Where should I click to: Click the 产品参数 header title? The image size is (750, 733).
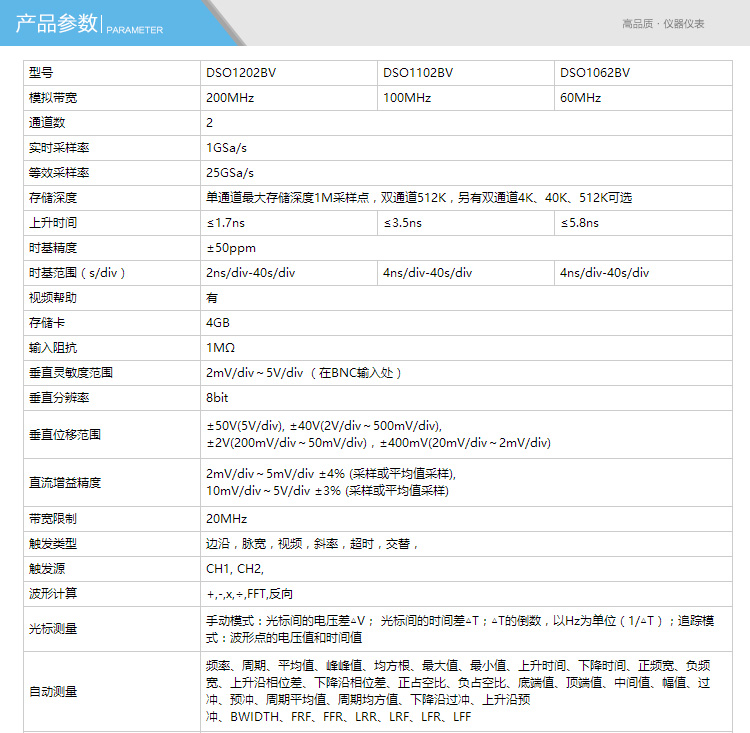[57, 24]
